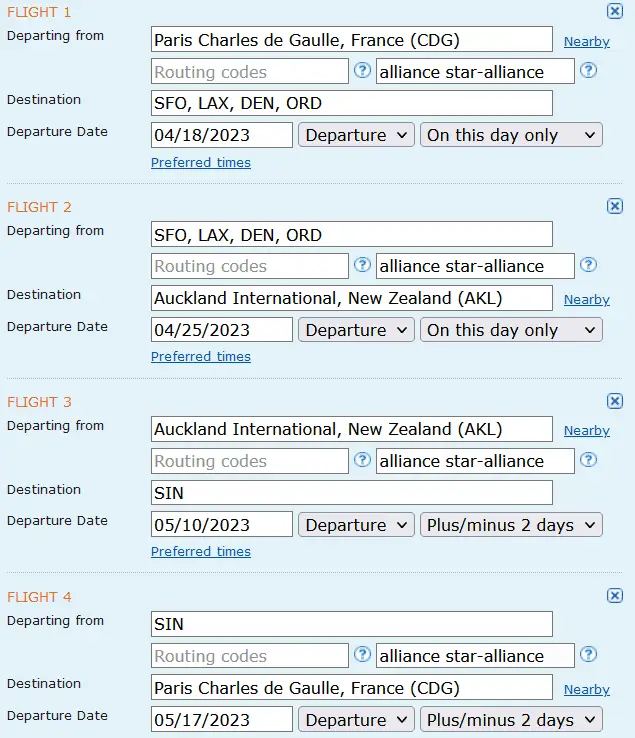
Task: Open Flight 2 routing codes help icon
Action: [x=363, y=266]
